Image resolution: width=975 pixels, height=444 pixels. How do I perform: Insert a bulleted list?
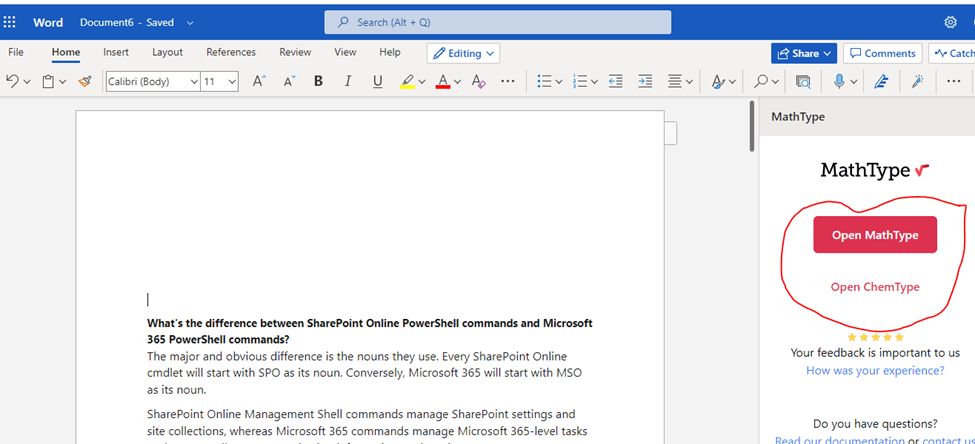pyautogui.click(x=544, y=81)
